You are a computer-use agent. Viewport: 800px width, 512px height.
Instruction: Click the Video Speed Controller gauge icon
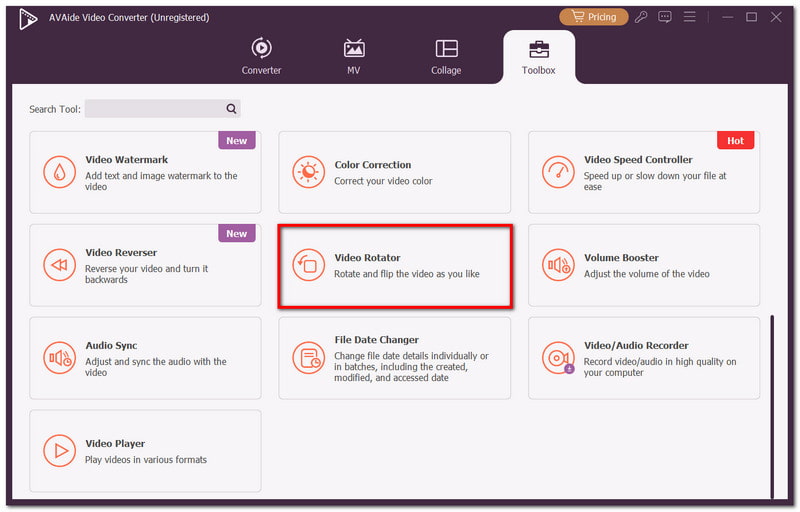(558, 172)
